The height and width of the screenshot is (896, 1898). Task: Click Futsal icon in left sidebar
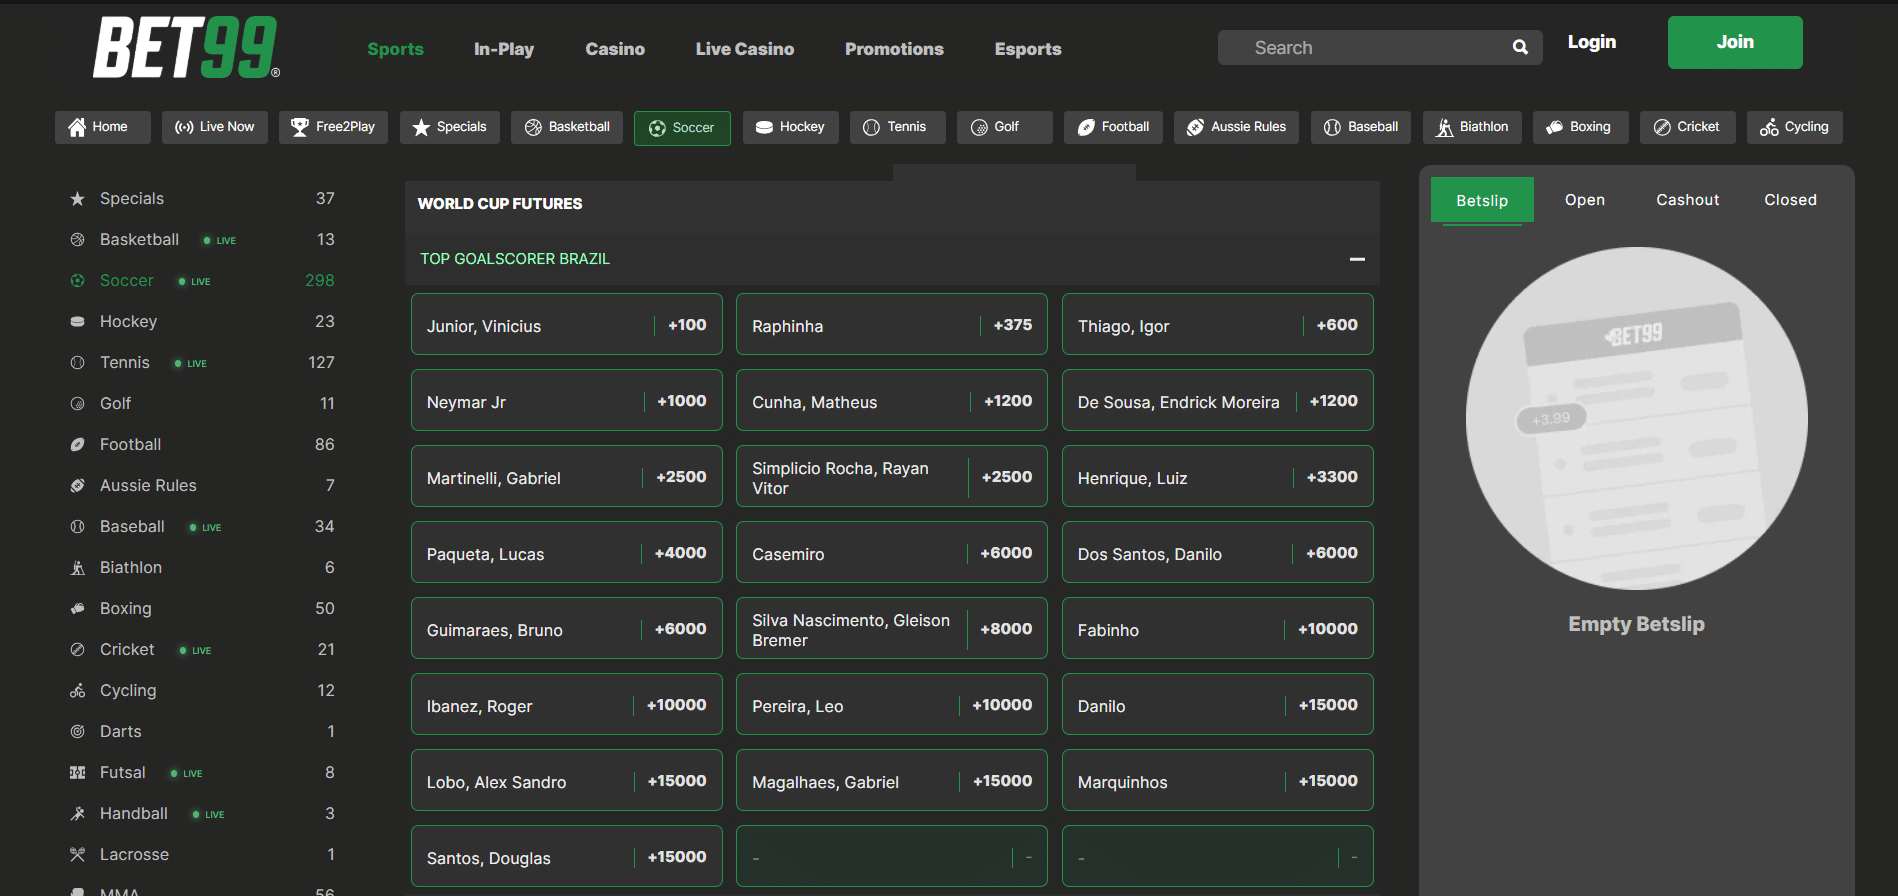[x=77, y=773]
